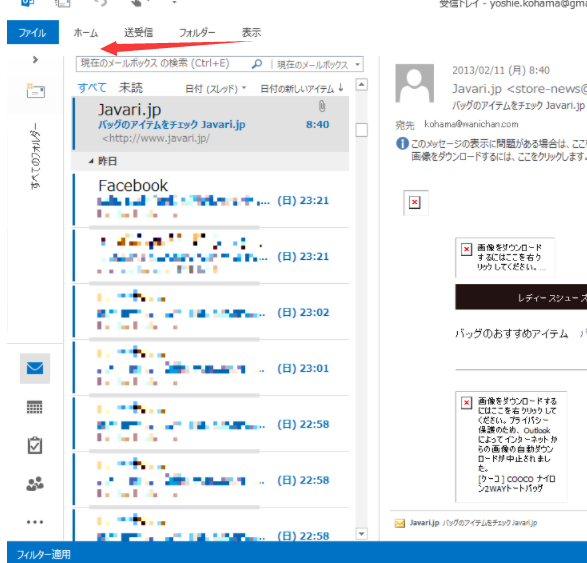Open Calendar view in navigation bar
Viewport: 587px width, 563px height.
[35, 407]
